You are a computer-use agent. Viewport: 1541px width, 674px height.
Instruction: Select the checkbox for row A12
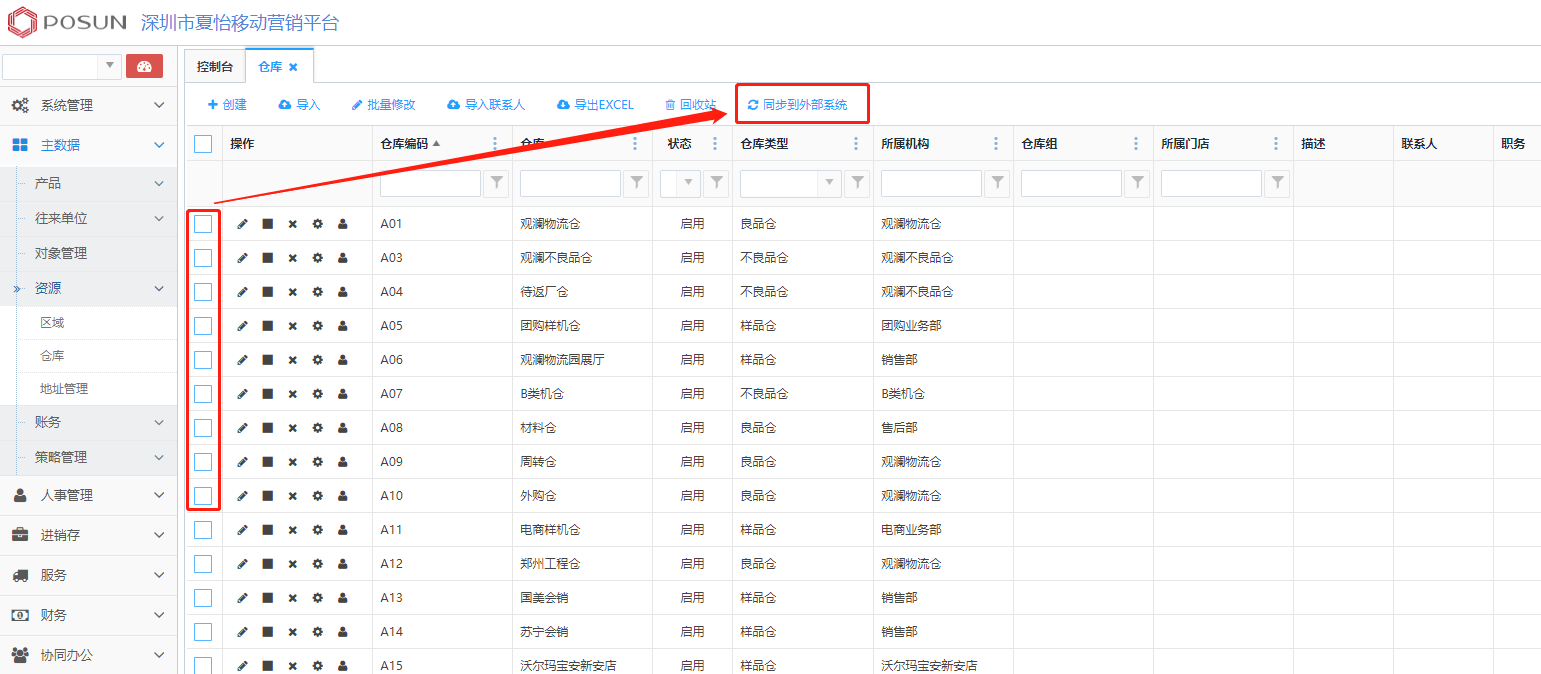[x=203, y=564]
